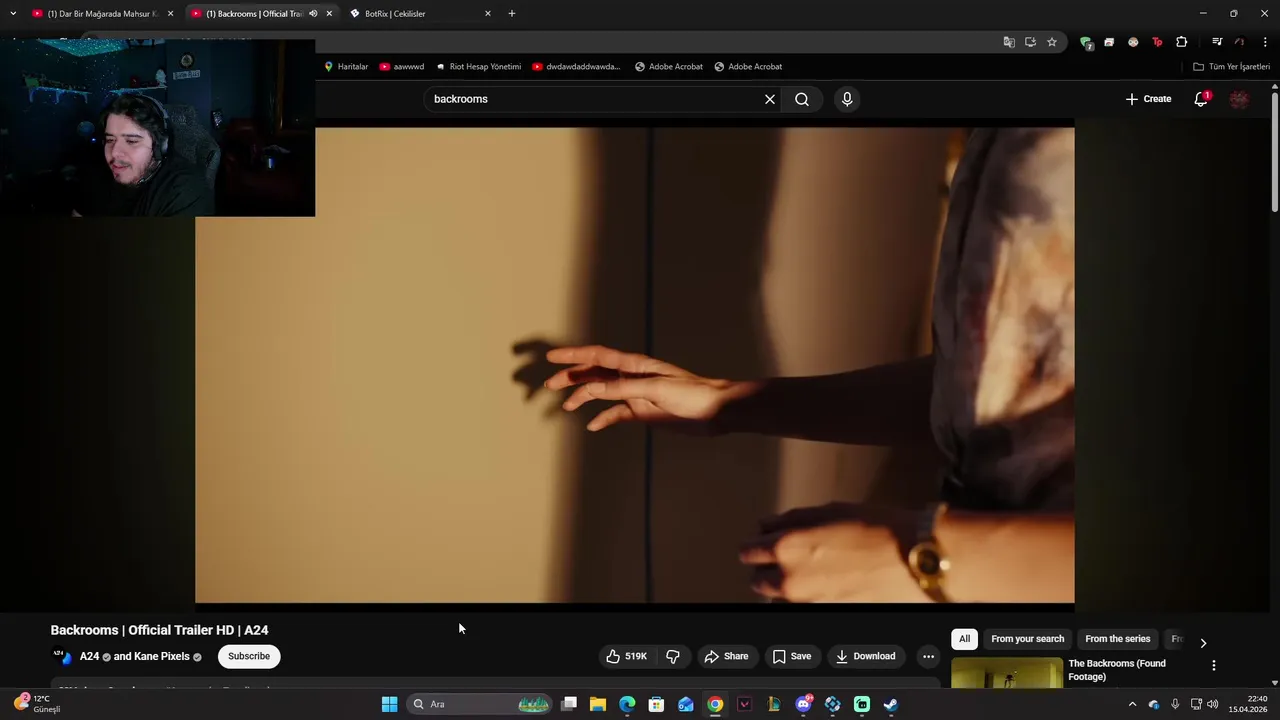
Task: Open the volume icon in system tray
Action: pos(1213,704)
